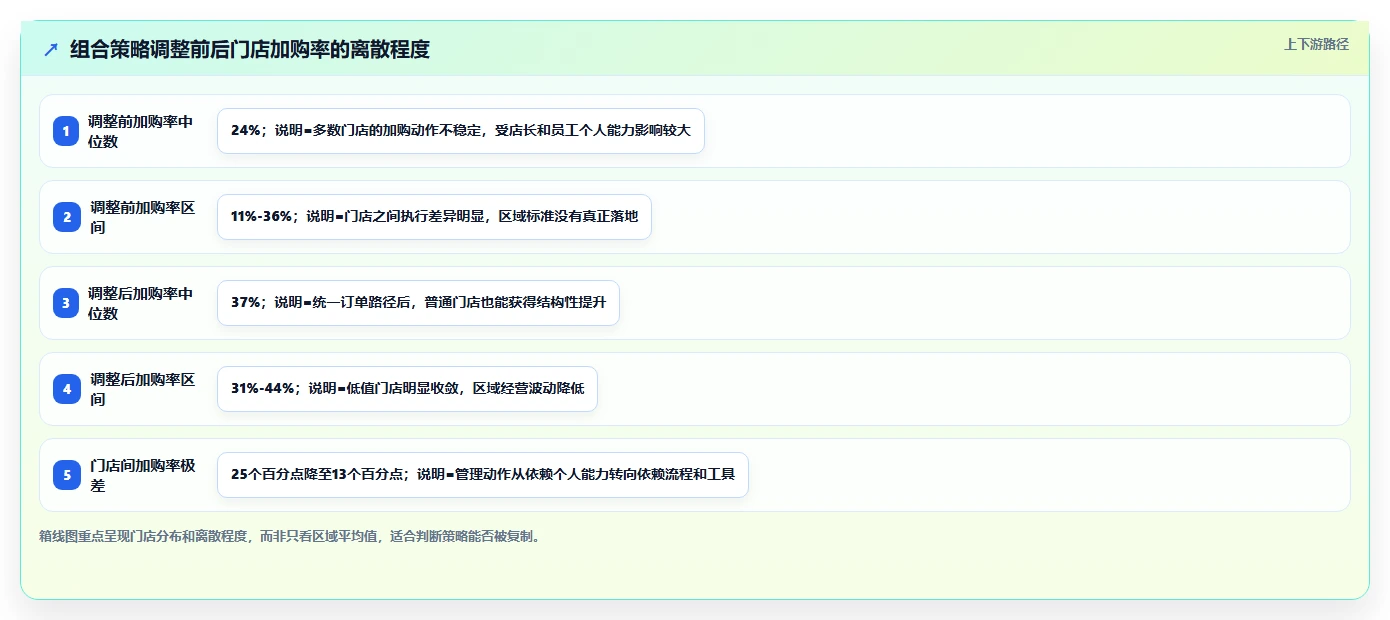This screenshot has width=1390, height=620.
Task: Click the value box starting with 31%-44%
Action: [407, 389]
